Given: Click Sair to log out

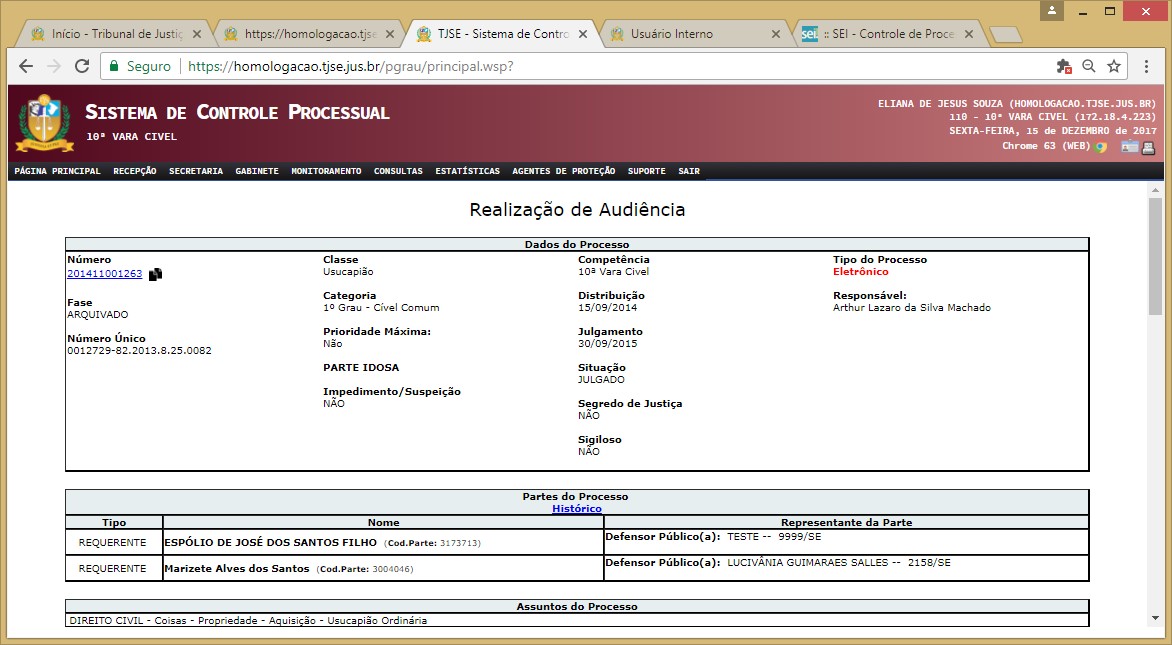Looking at the screenshot, I should [x=689, y=171].
